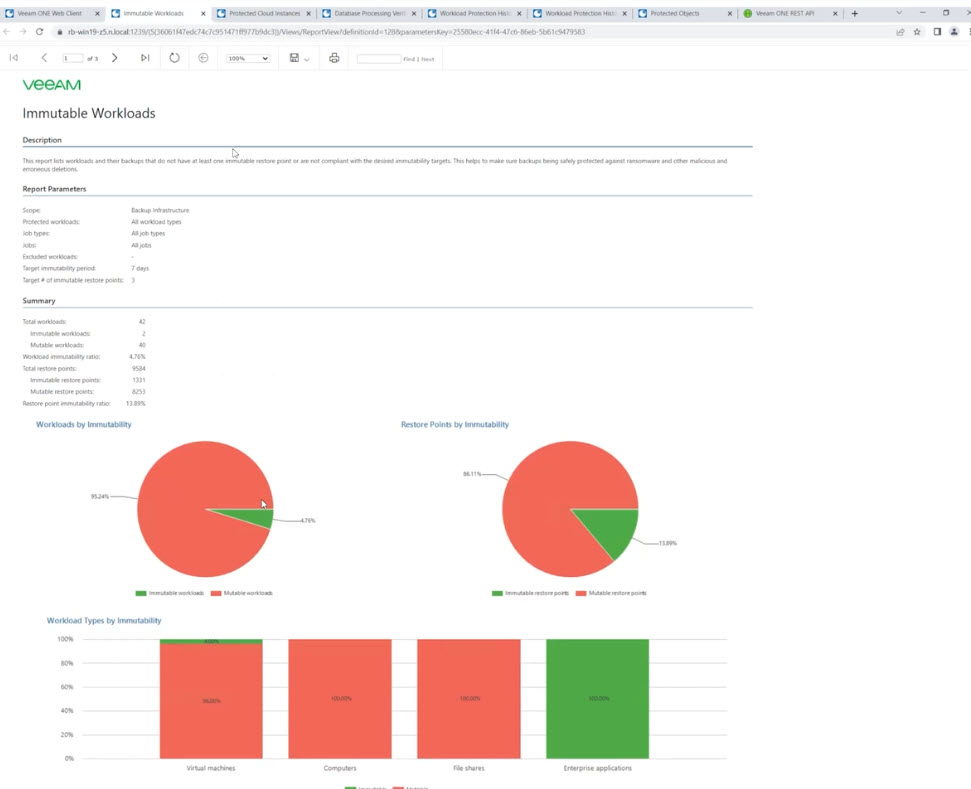
Task: Jump to last report page icon
Action: 145,58
